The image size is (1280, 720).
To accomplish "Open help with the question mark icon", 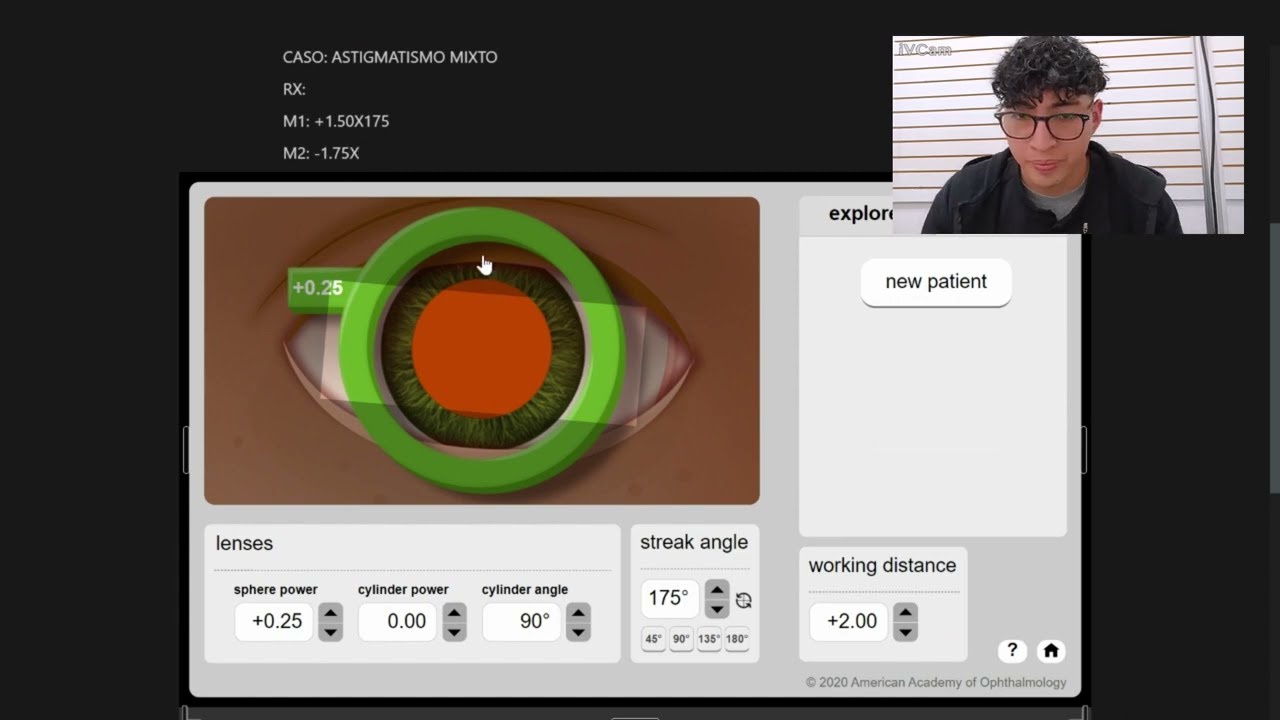I will (x=1012, y=651).
